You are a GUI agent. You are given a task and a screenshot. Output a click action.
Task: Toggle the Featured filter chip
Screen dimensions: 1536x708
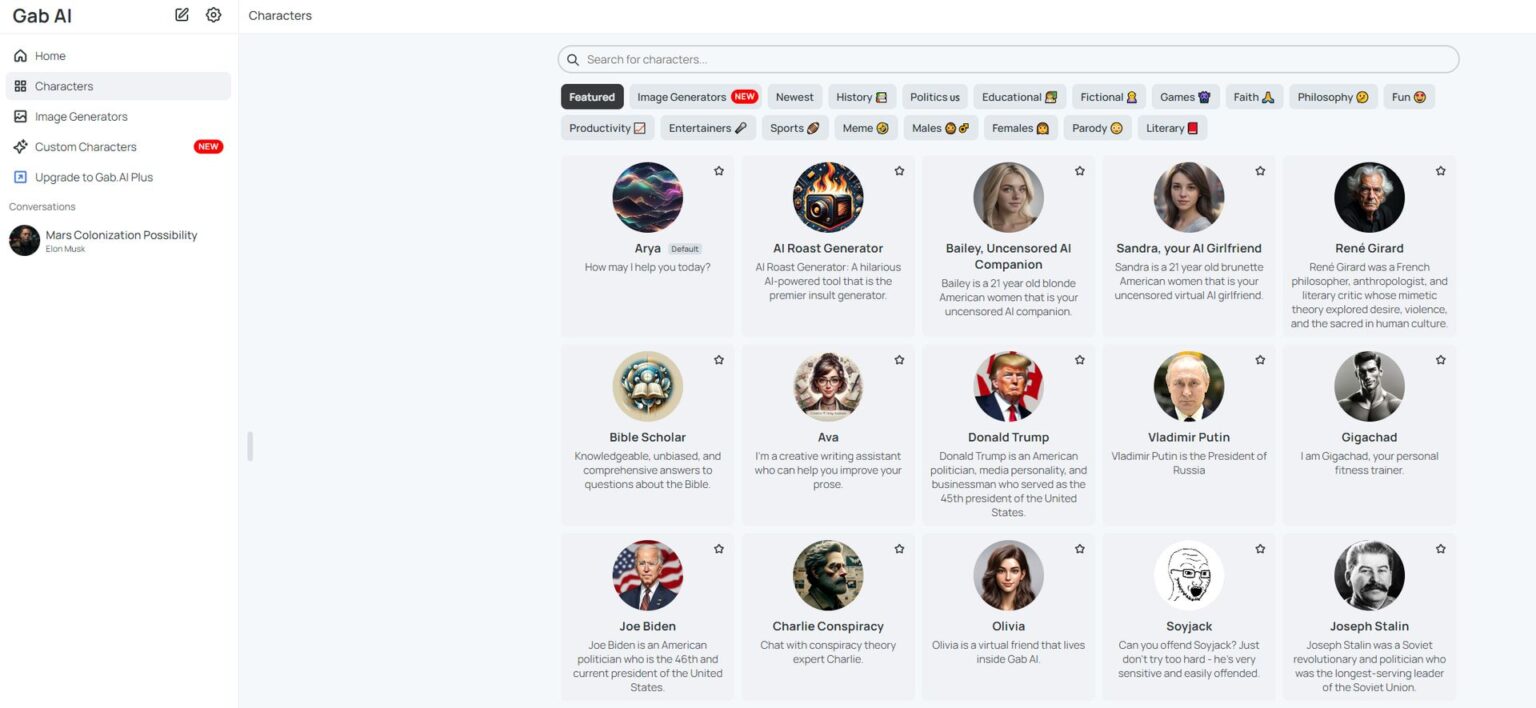coord(591,96)
